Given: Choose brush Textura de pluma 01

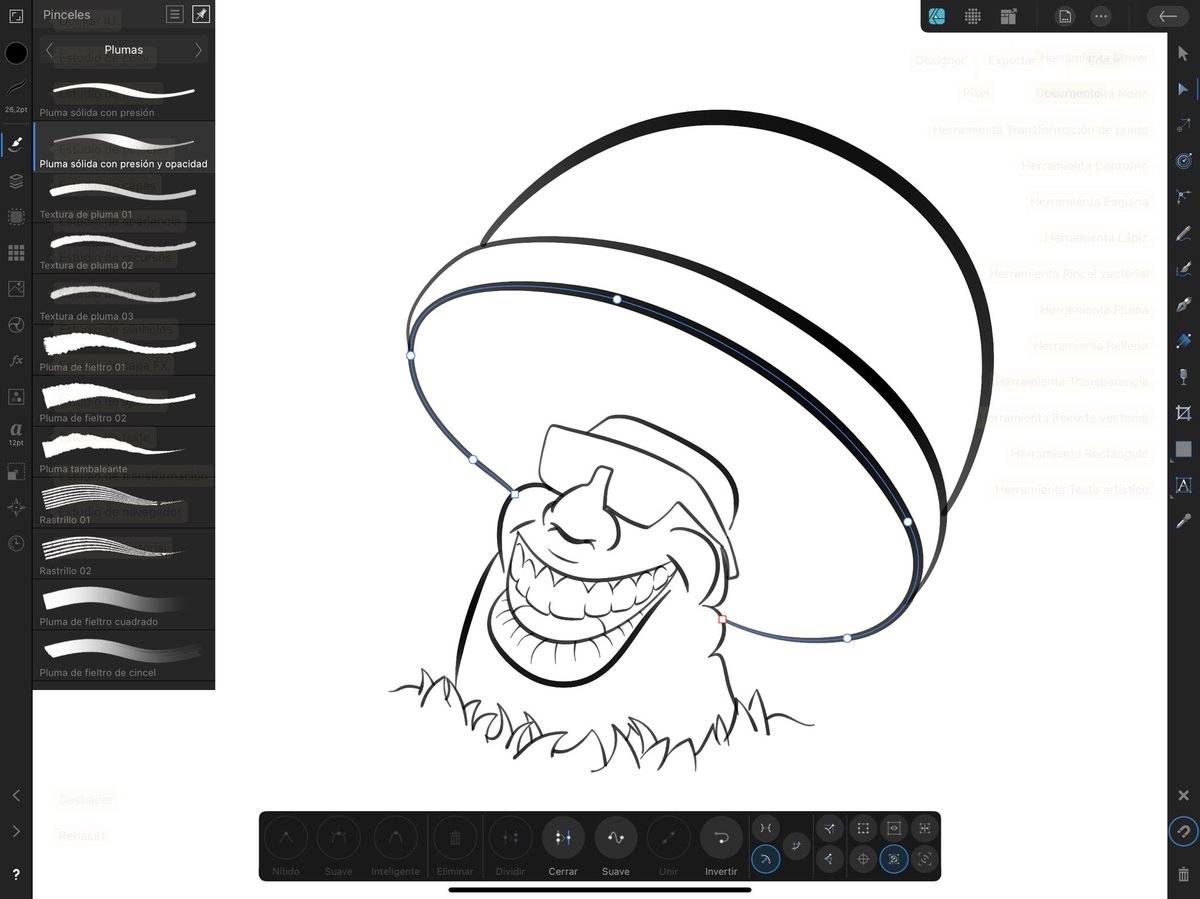Looking at the screenshot, I should tap(124, 198).
